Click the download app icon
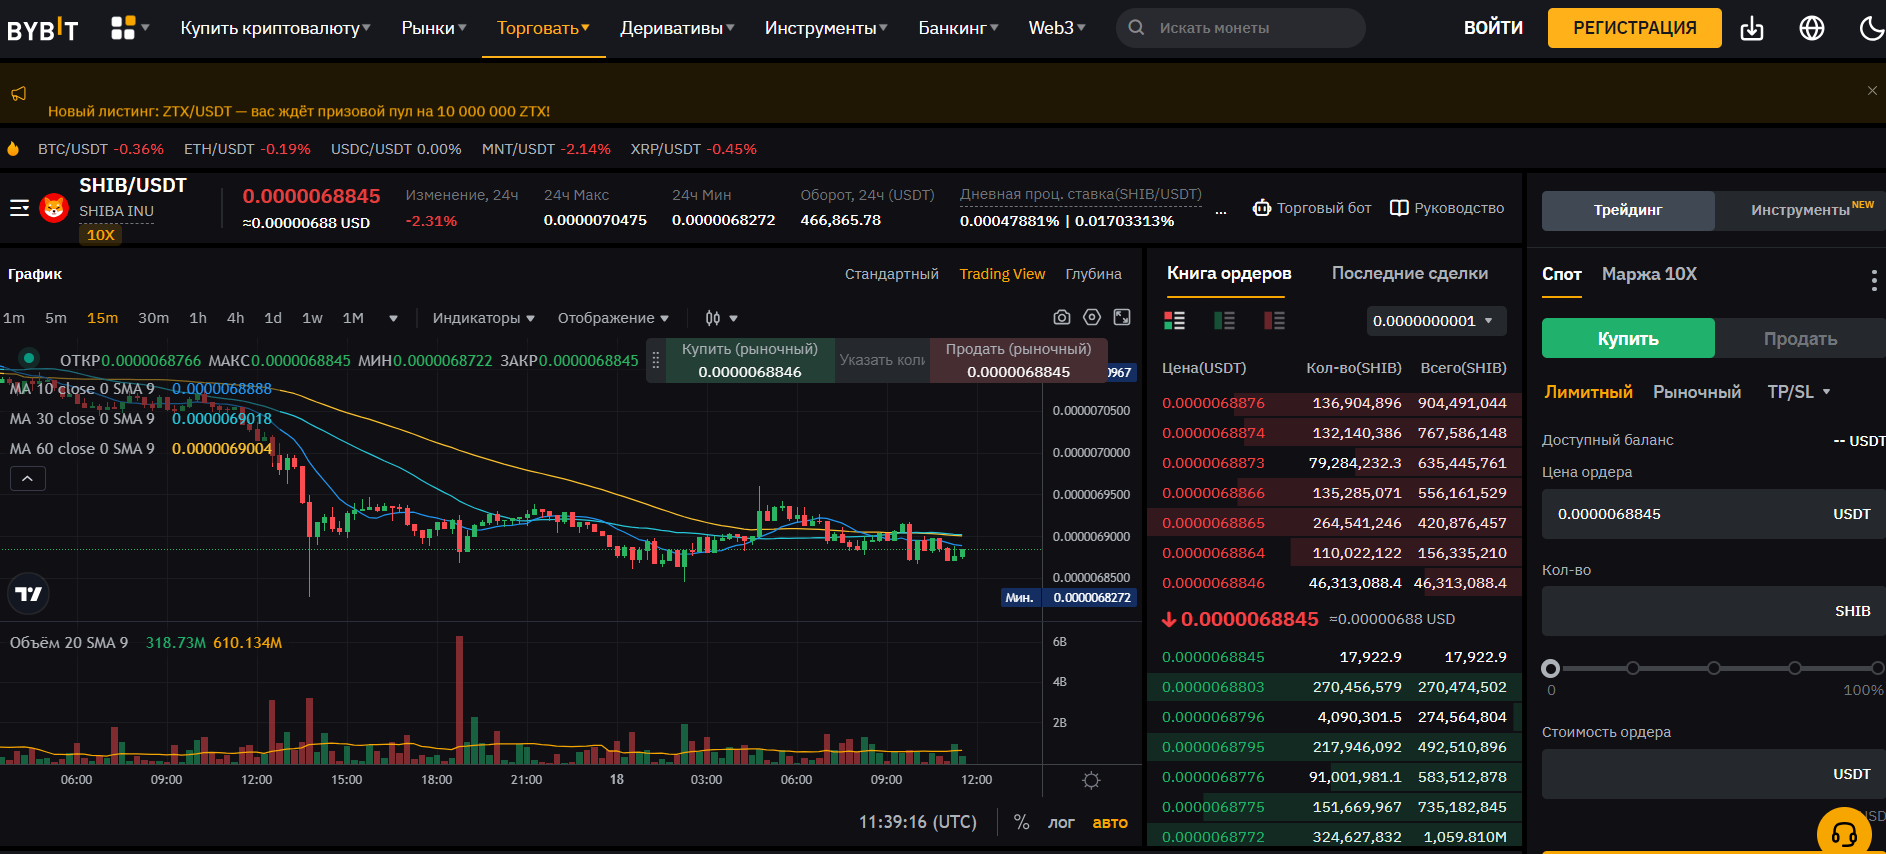Screen dimensions: 1886x854 (1752, 29)
